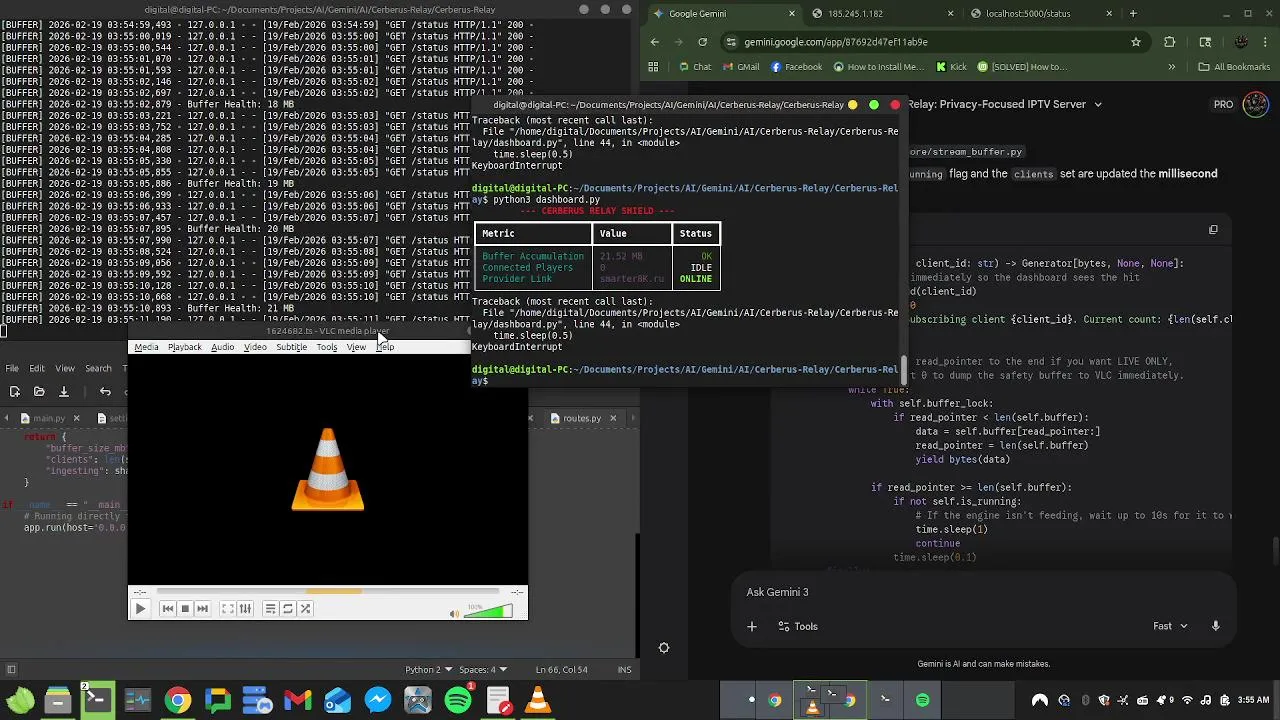Open text editor Search menu
The width and height of the screenshot is (1280, 720).
click(98, 368)
